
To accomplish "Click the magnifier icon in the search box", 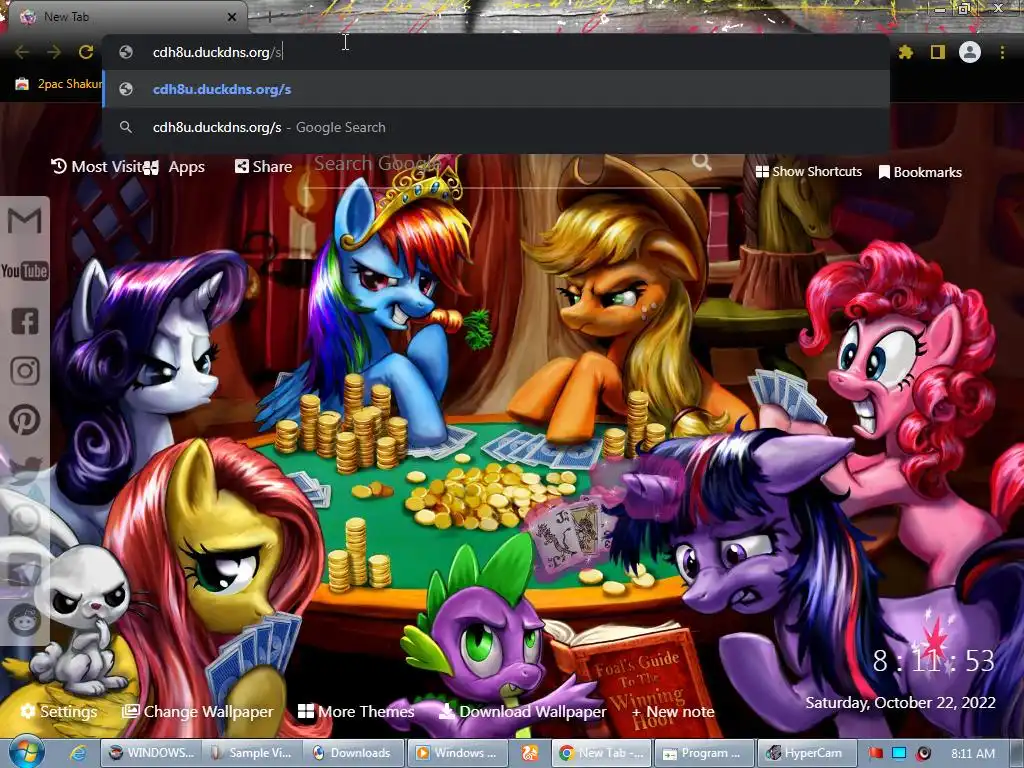I will click(701, 161).
